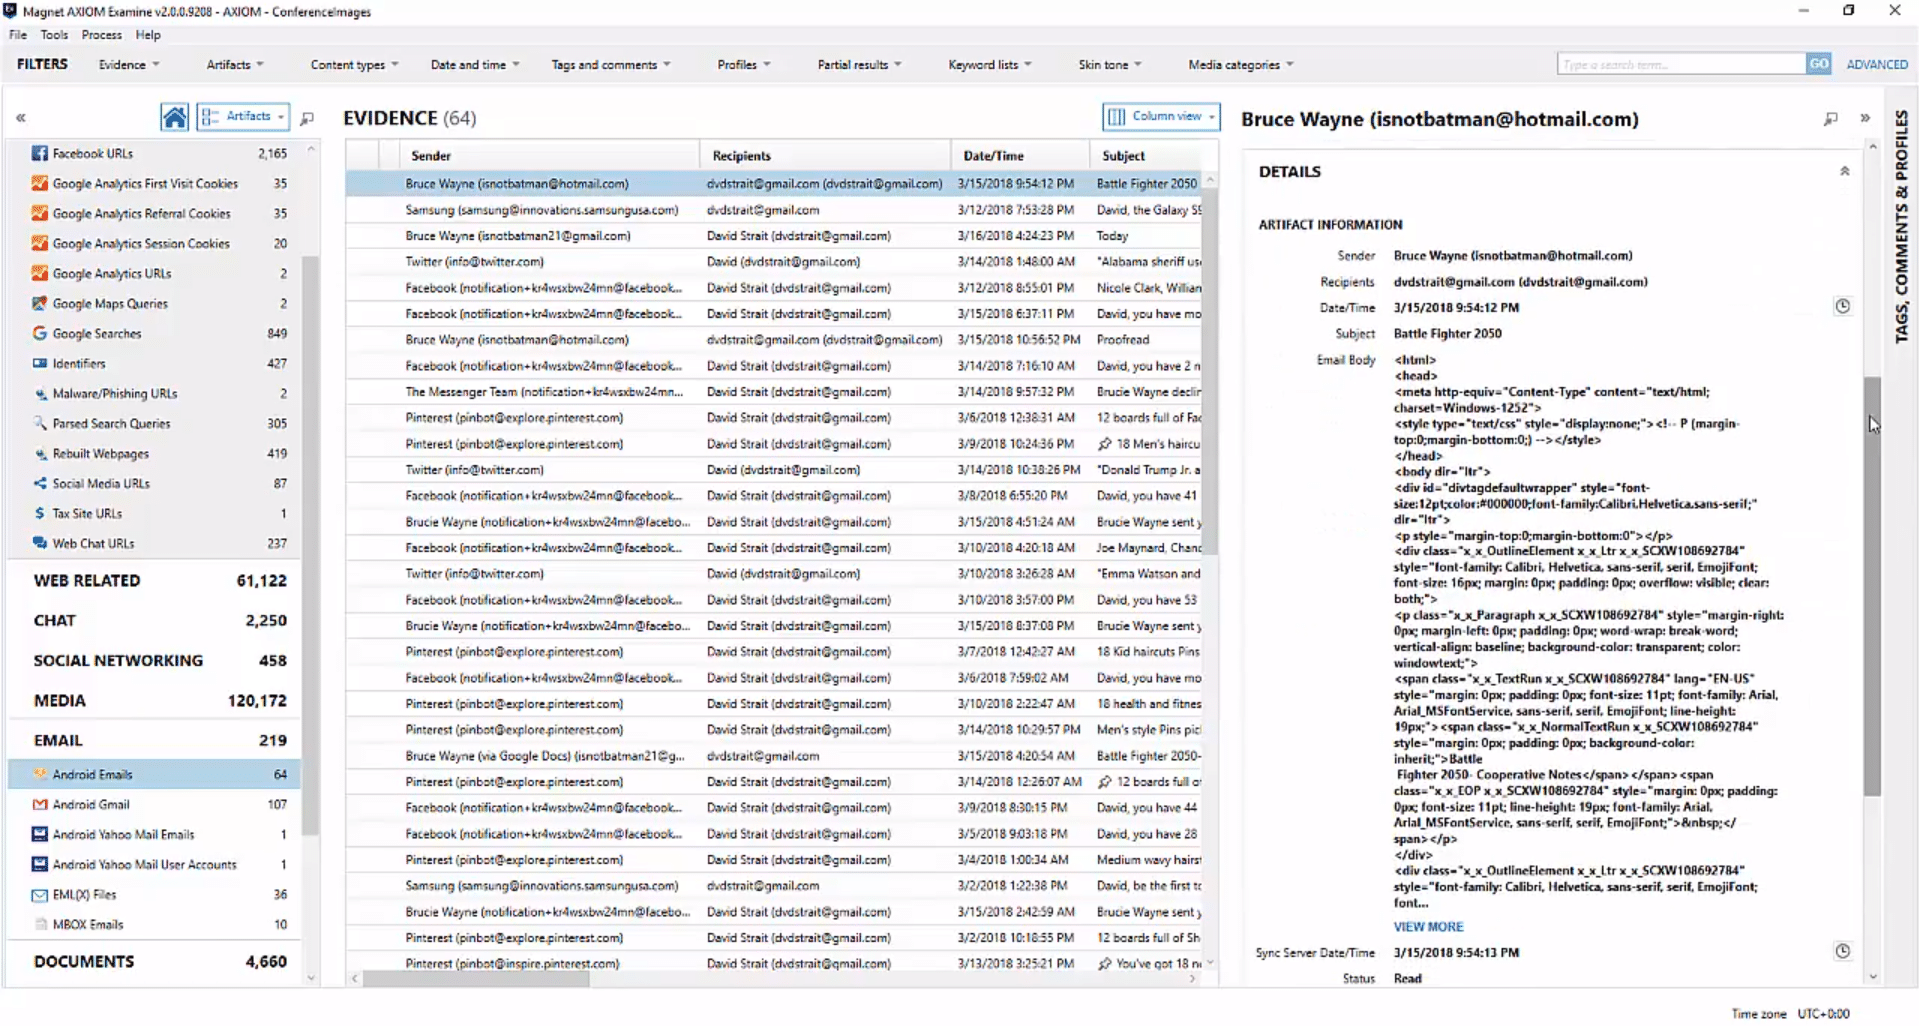
Task: Click the evidence table horizontal scrollbar
Action: pos(477,979)
